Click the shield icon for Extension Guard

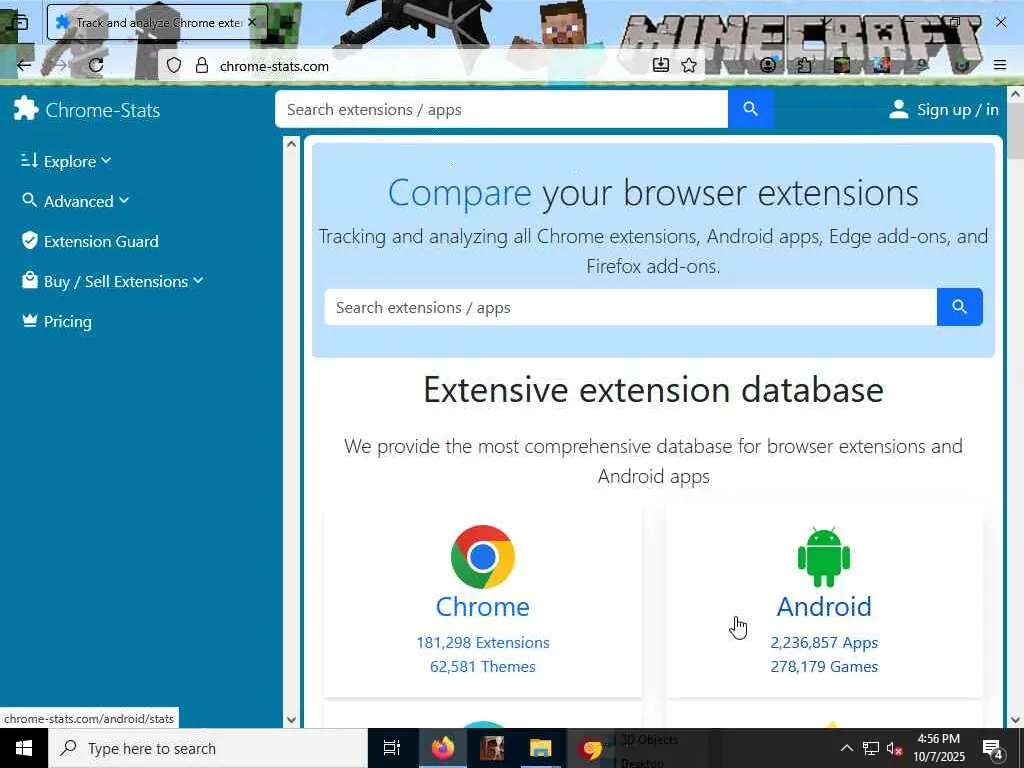click(x=29, y=240)
